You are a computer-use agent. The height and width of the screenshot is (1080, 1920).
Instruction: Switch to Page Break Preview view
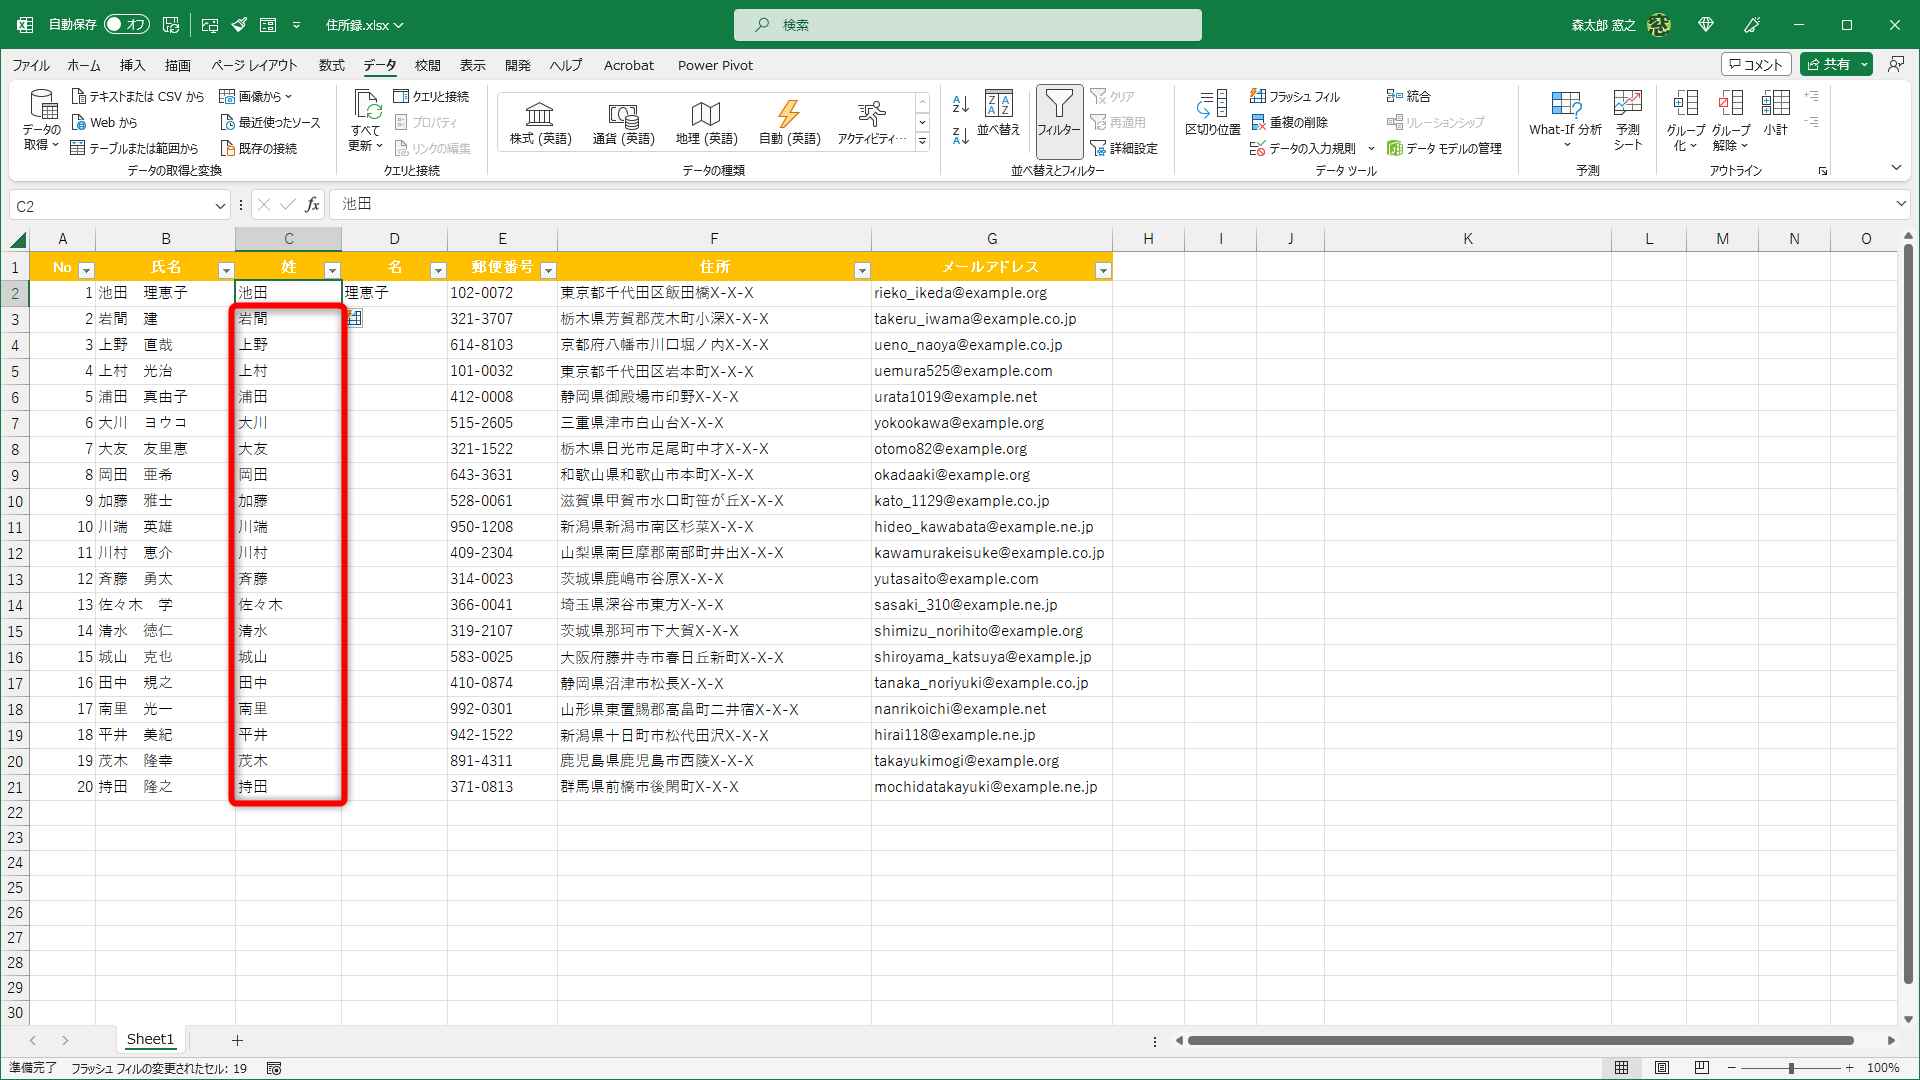pyautogui.click(x=1701, y=1068)
